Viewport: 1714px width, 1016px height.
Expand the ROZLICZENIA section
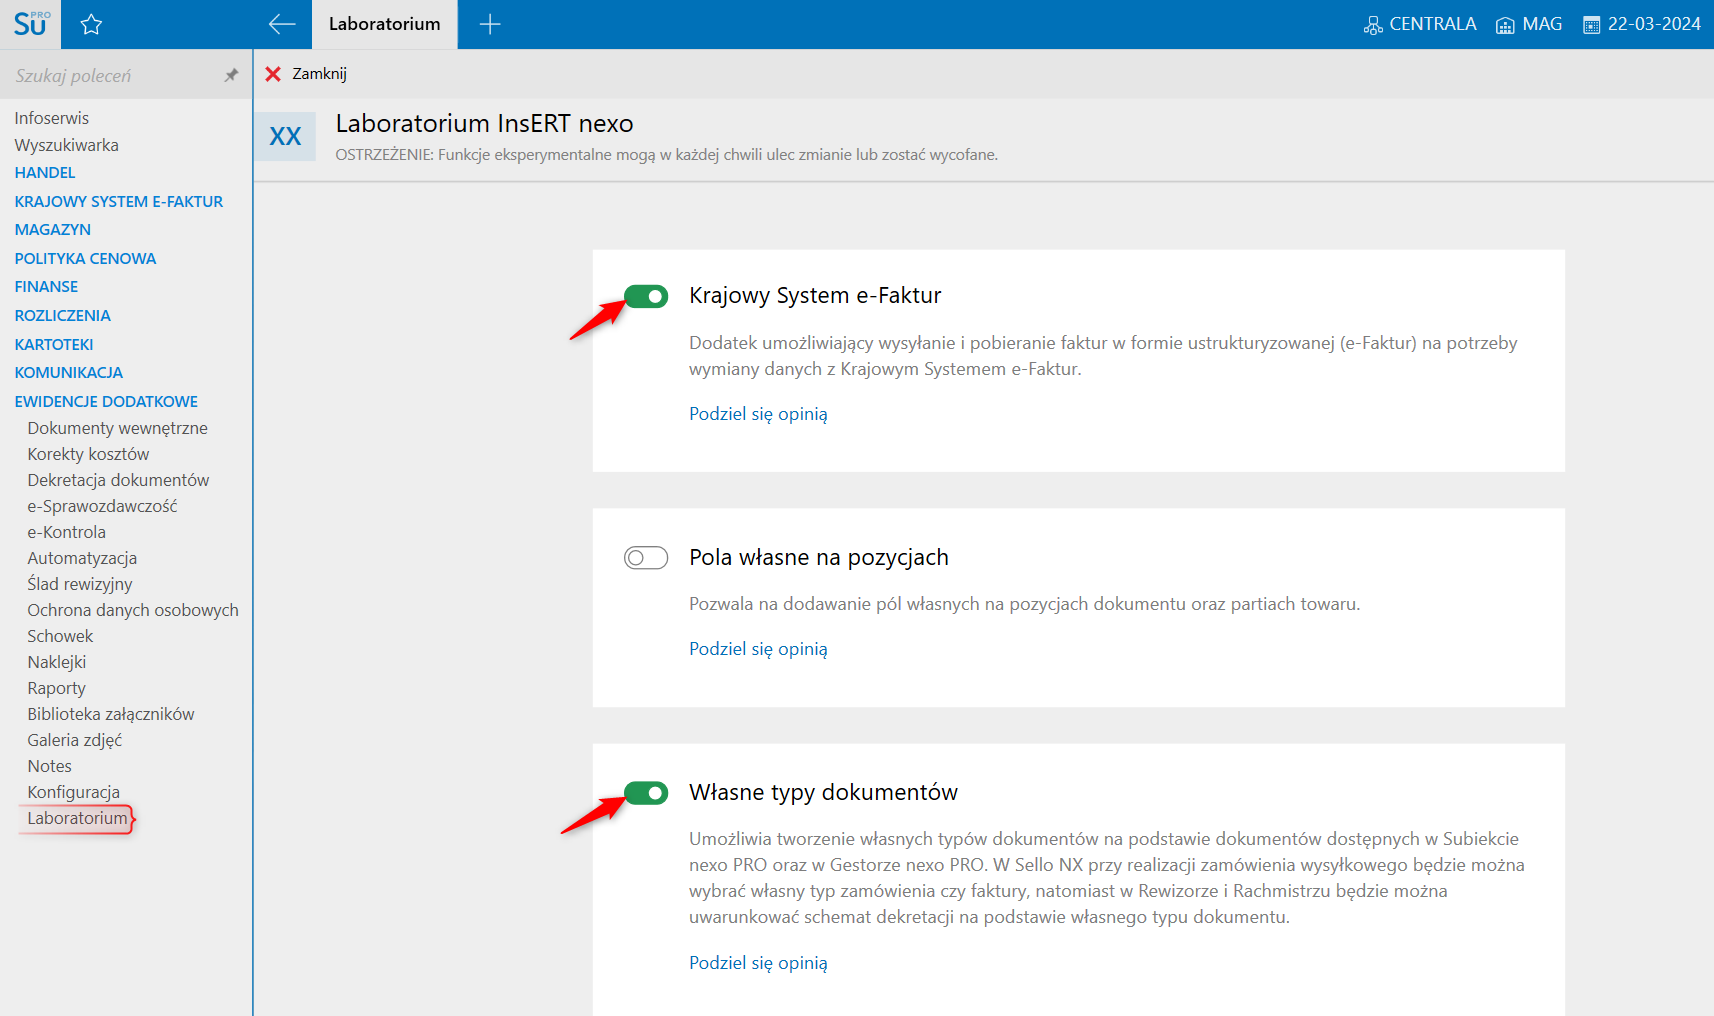[63, 316]
